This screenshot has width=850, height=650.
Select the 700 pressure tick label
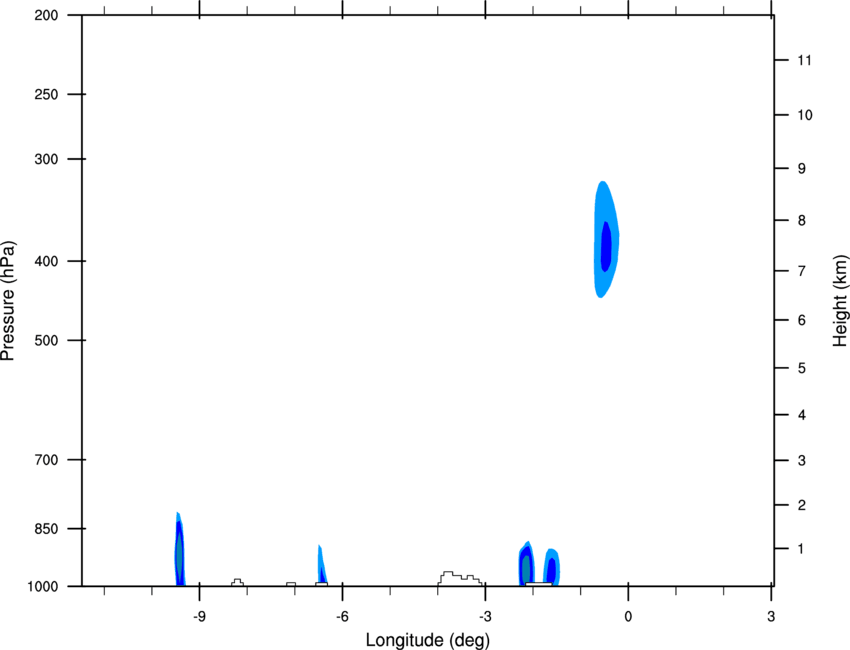(46, 460)
